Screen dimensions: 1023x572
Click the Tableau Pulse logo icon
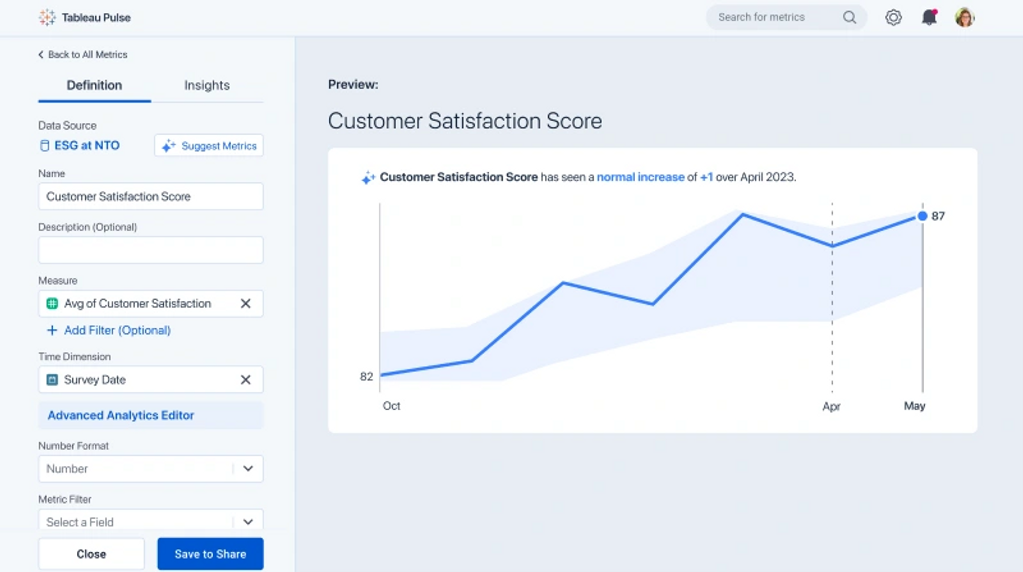[47, 17]
